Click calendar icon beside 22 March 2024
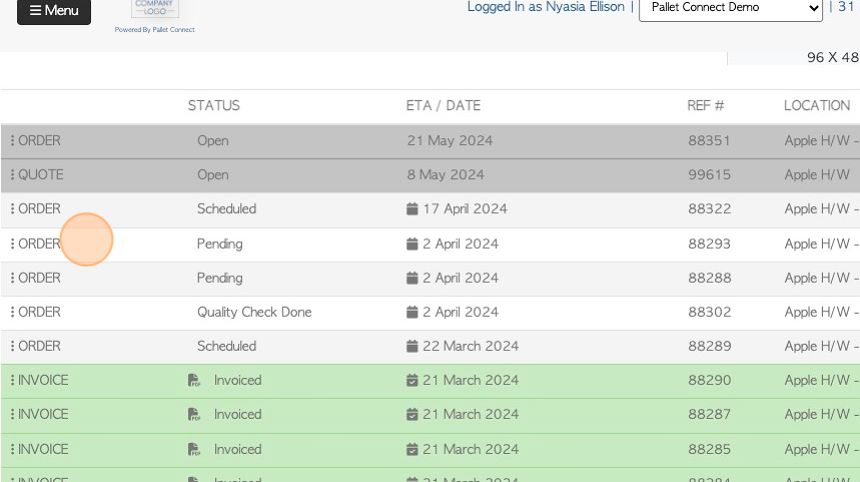Viewport: 860px width, 482px height. tap(412, 346)
